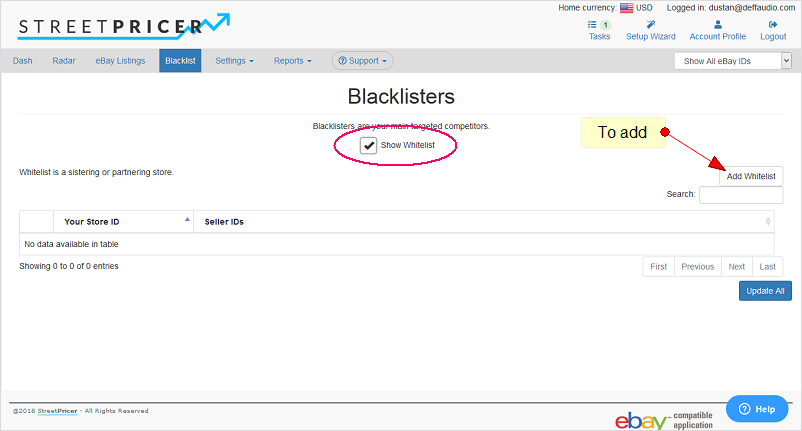Image resolution: width=802 pixels, height=431 pixels.
Task: Open the Show All eBay IDs selector
Action: tap(733, 61)
